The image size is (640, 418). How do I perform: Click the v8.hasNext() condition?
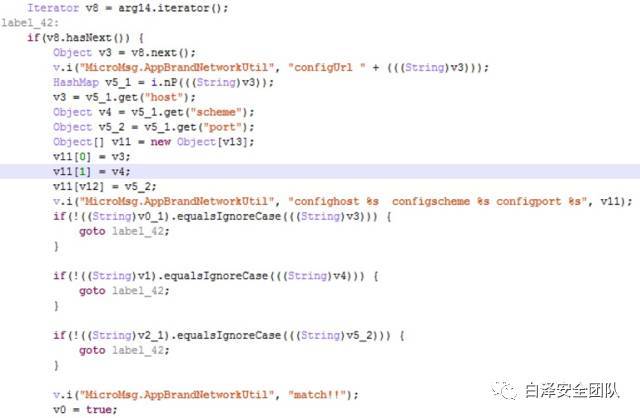[87, 38]
